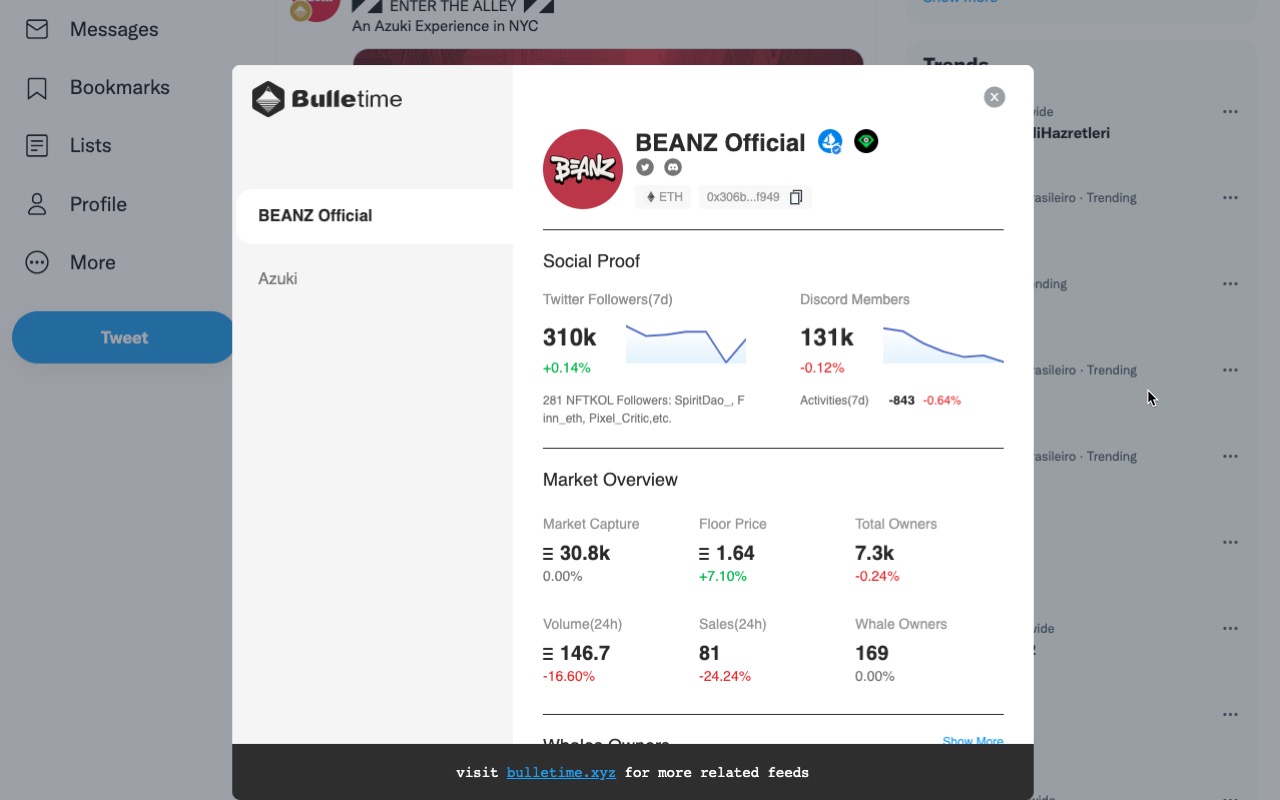This screenshot has width=1280, height=800.
Task: Close the Bulletime popup
Action: coord(994,97)
